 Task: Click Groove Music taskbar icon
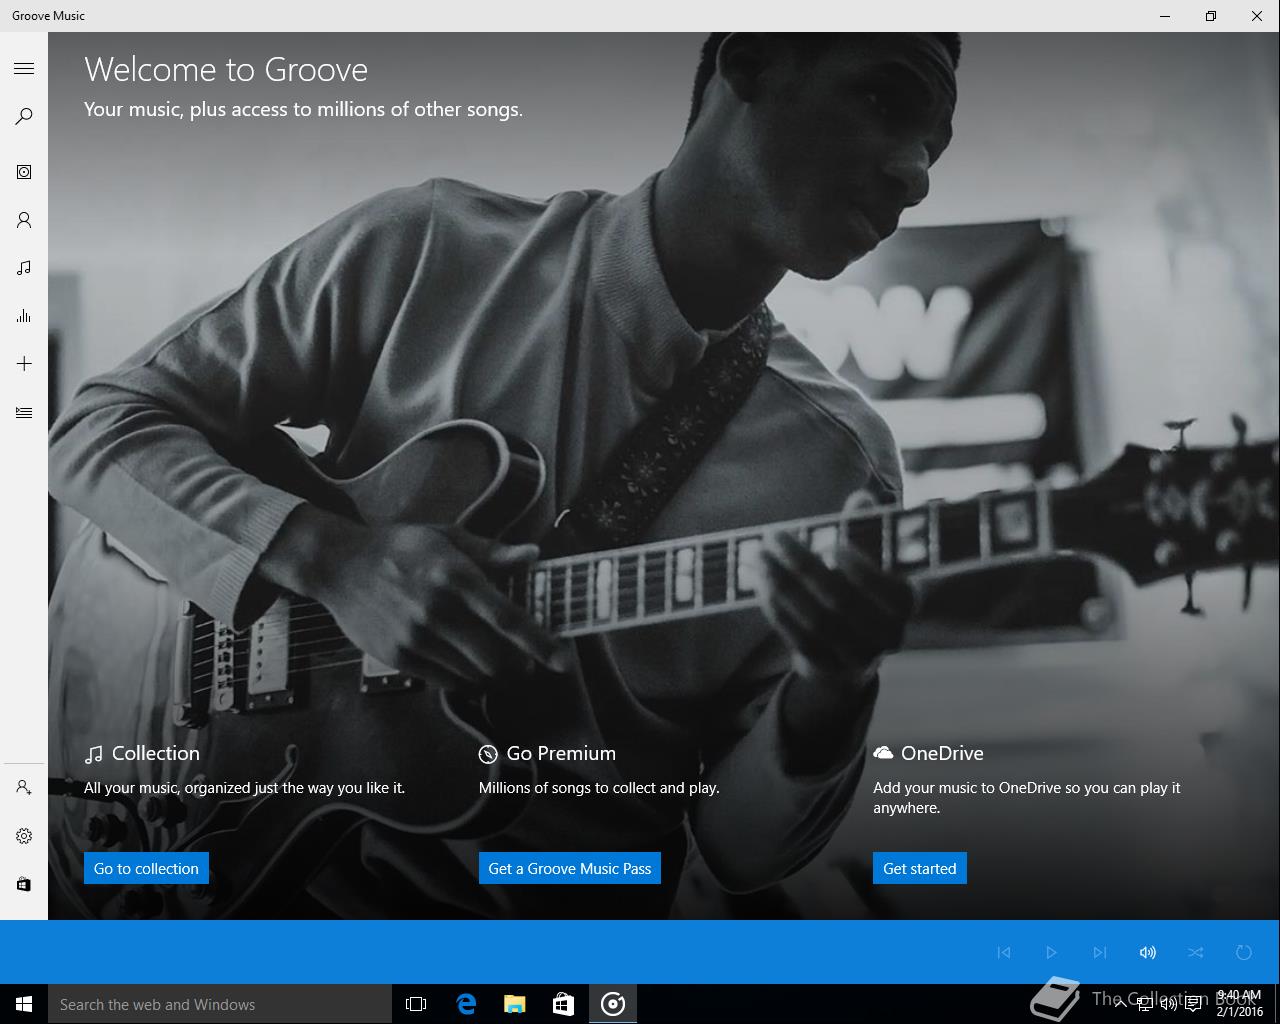click(613, 1004)
